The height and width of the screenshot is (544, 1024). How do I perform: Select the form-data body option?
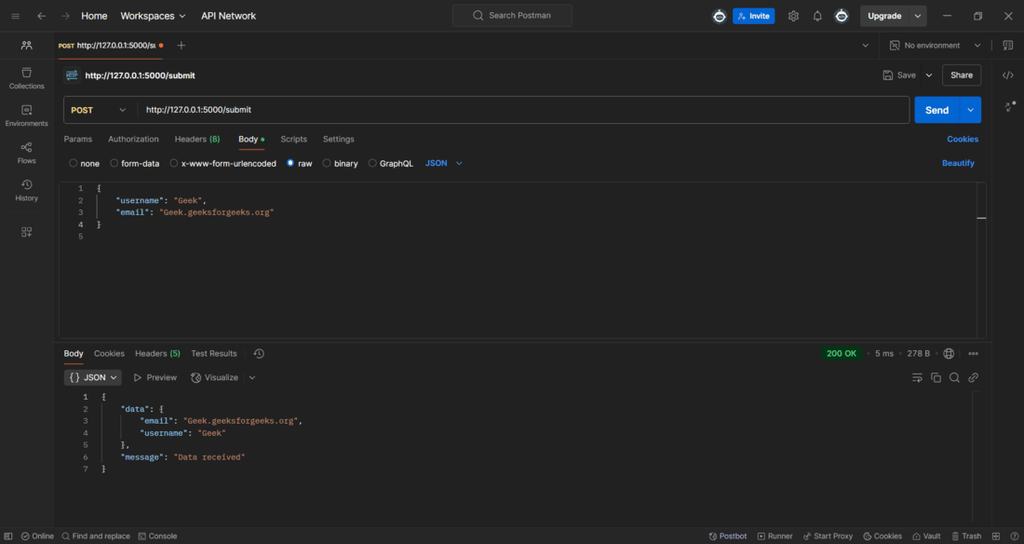click(x=135, y=163)
